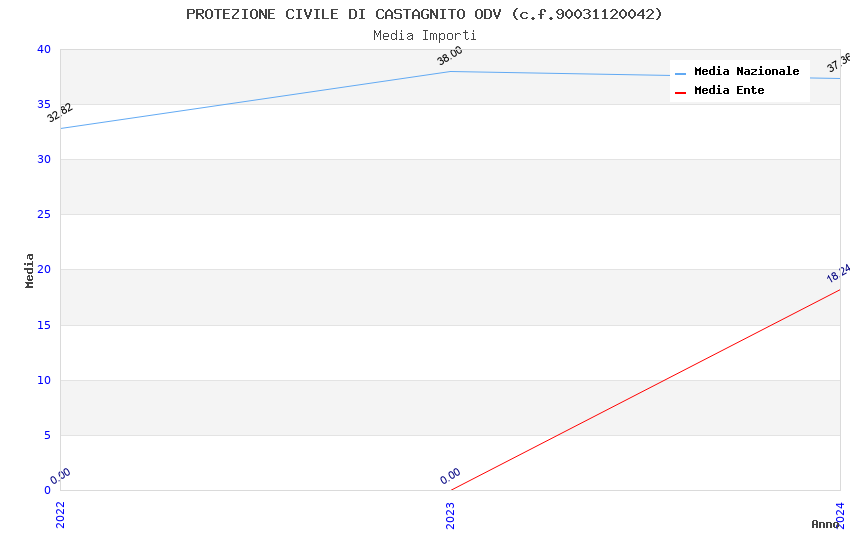Click the 10 tick on the y-axis
This screenshot has width=850, height=550.
pyautogui.click(x=43, y=380)
